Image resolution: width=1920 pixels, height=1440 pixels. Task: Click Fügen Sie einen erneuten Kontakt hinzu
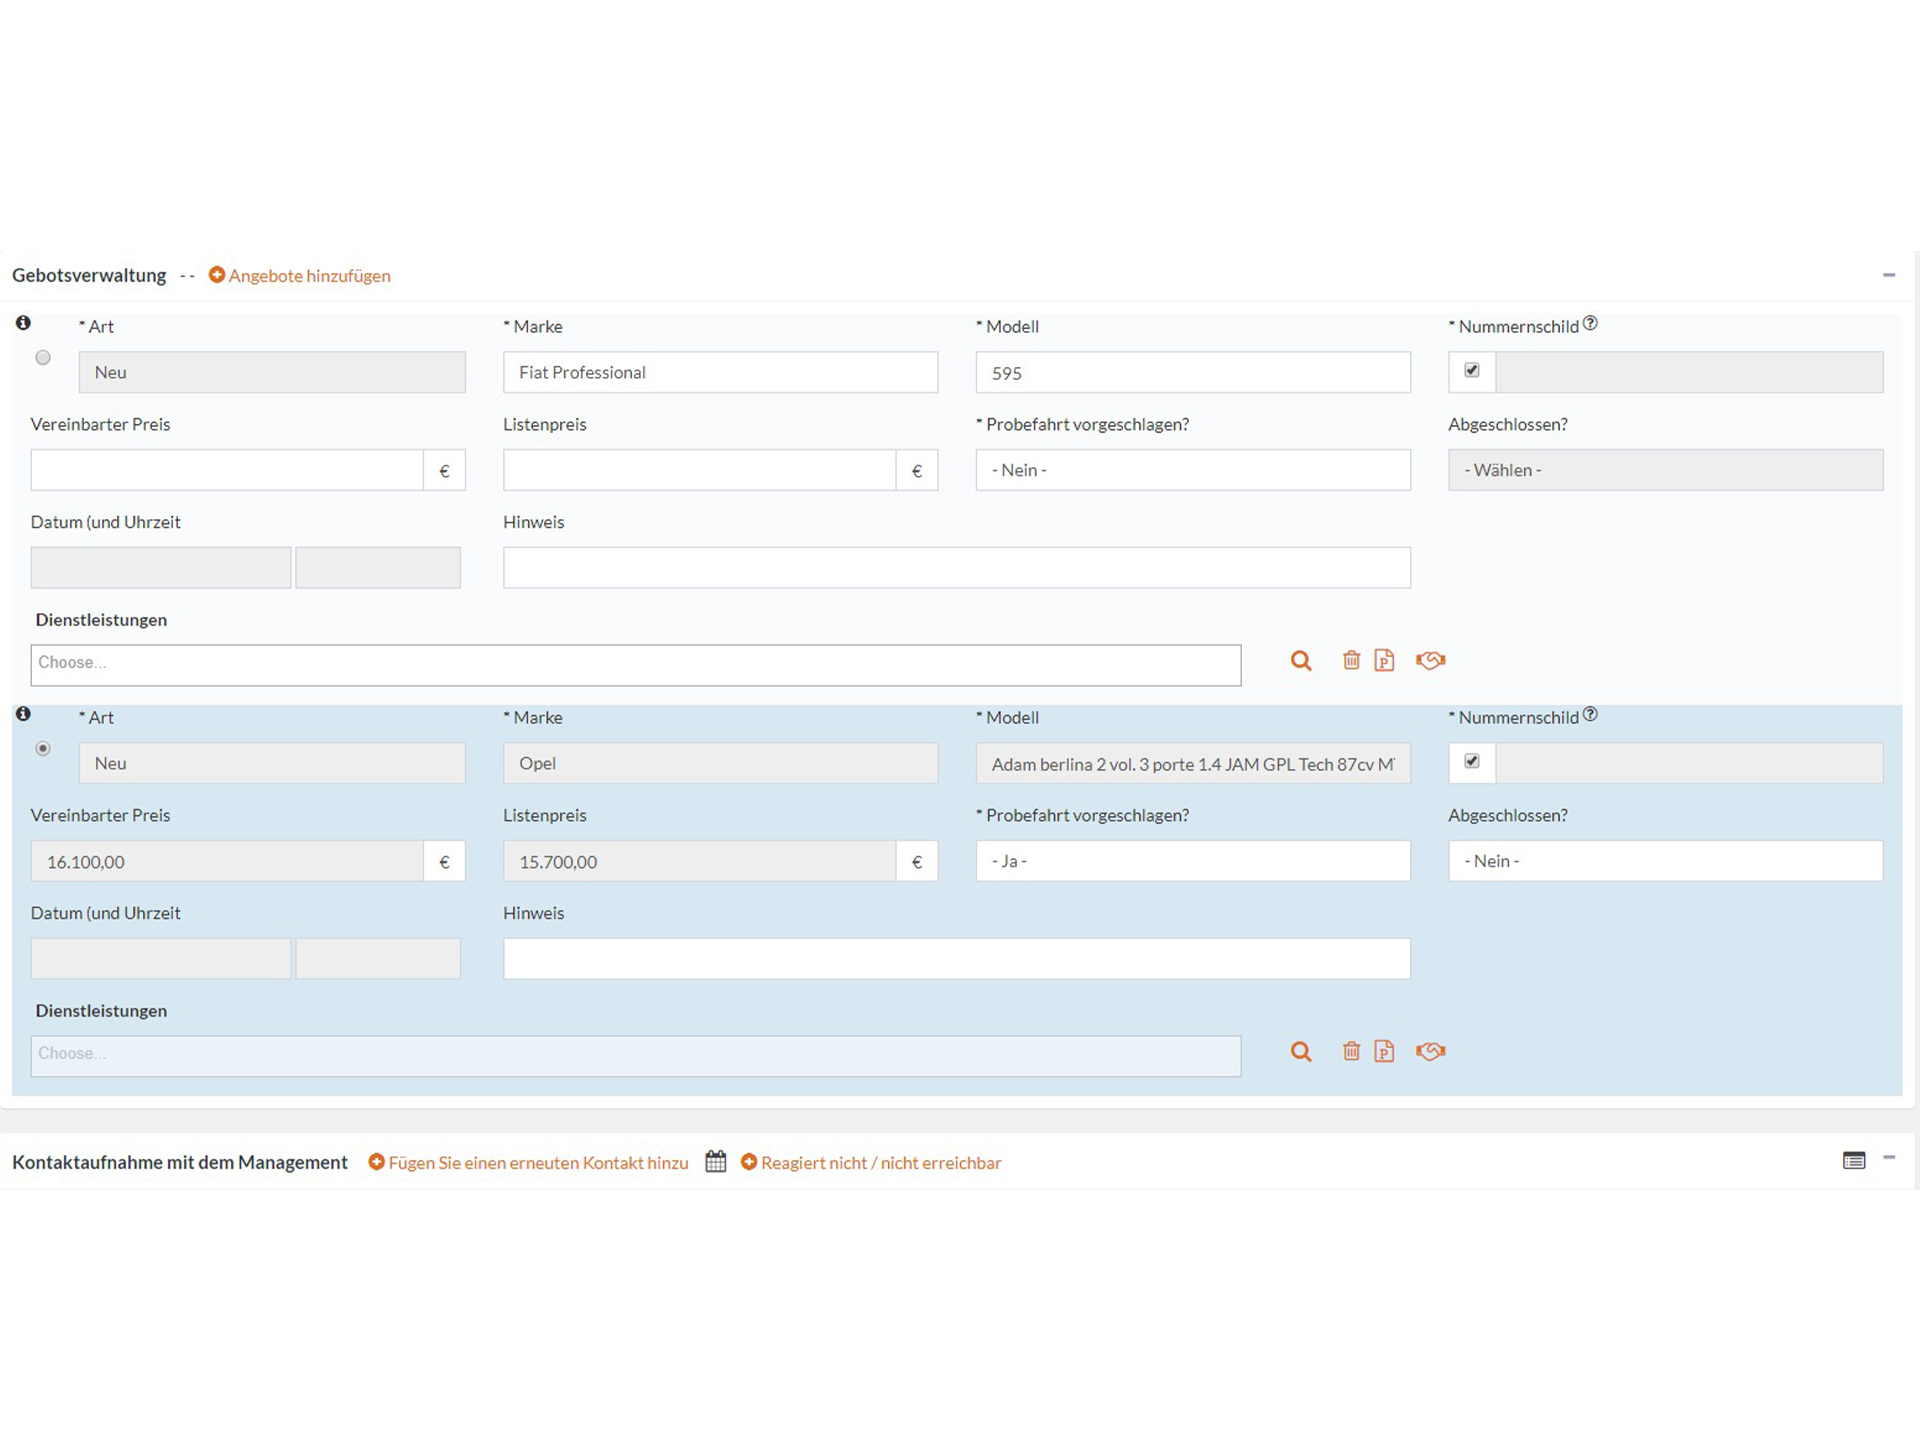click(x=538, y=1163)
